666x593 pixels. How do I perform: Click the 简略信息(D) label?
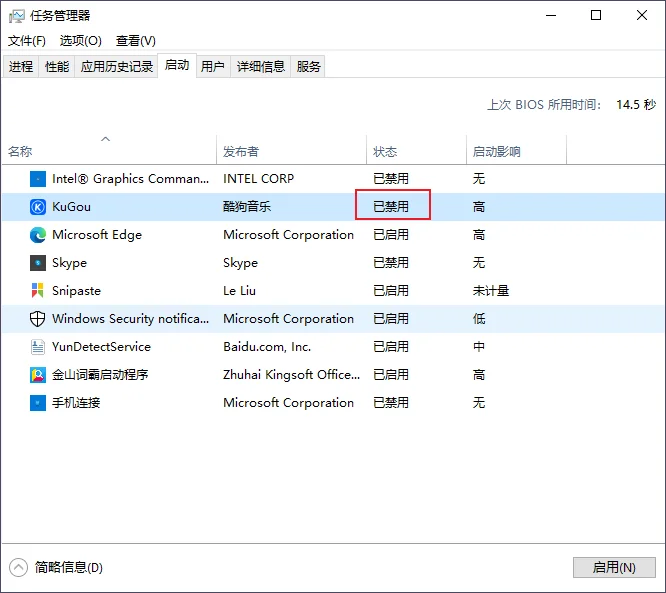pos(69,568)
